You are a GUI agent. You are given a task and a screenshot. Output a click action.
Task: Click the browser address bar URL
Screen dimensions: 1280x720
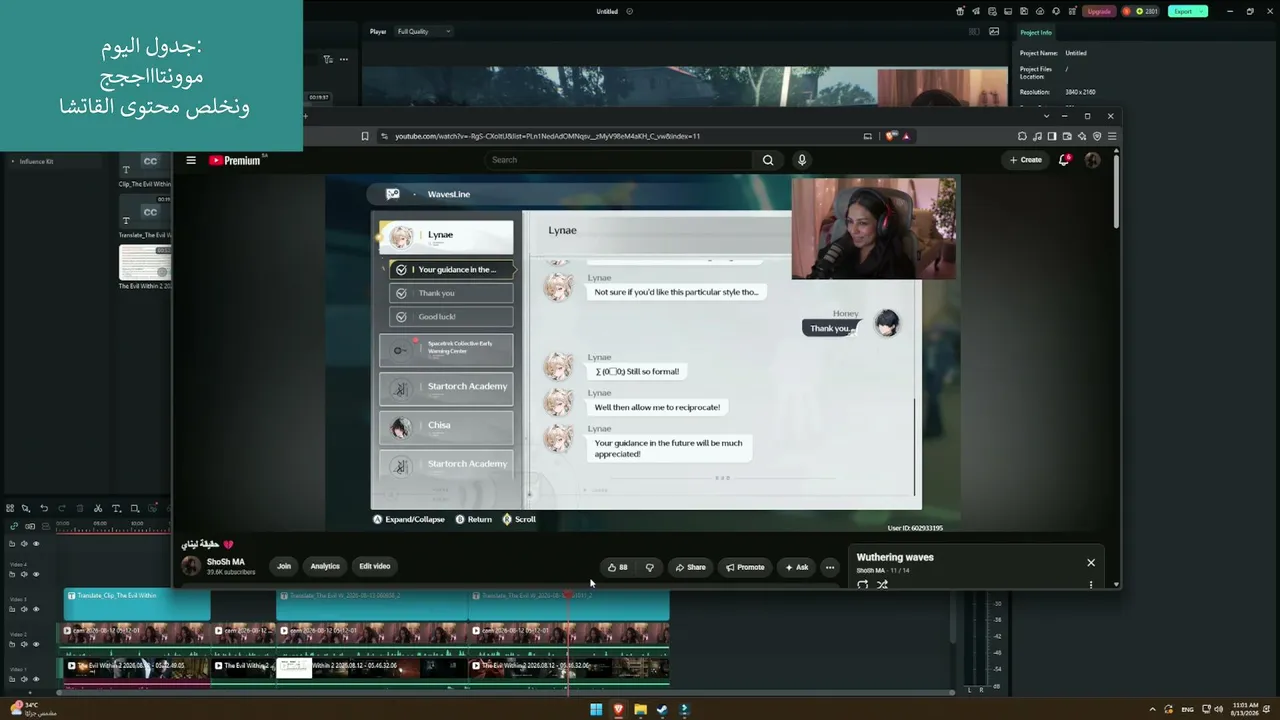[547, 136]
